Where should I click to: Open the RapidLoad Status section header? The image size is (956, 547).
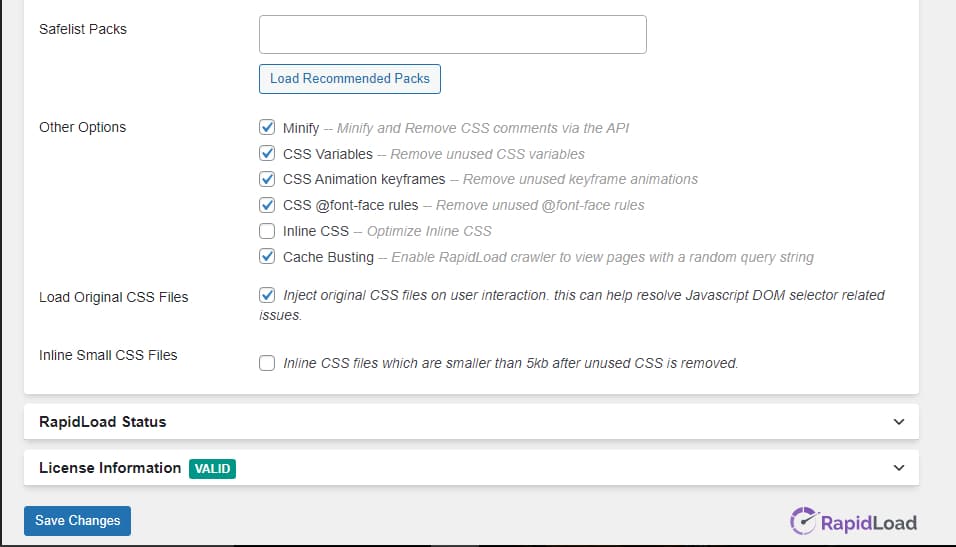[471, 421]
